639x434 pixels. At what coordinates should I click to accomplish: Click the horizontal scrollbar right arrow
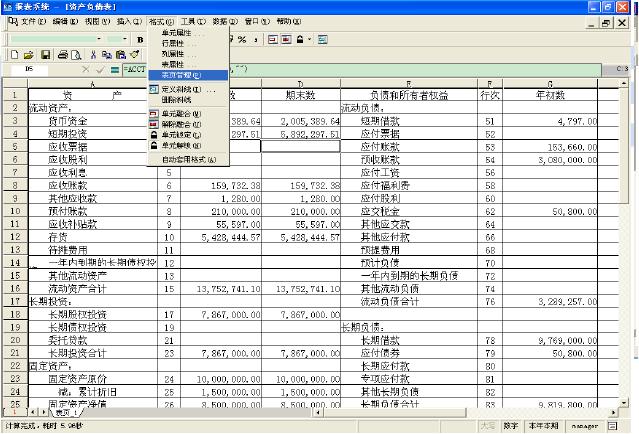(x=614, y=412)
